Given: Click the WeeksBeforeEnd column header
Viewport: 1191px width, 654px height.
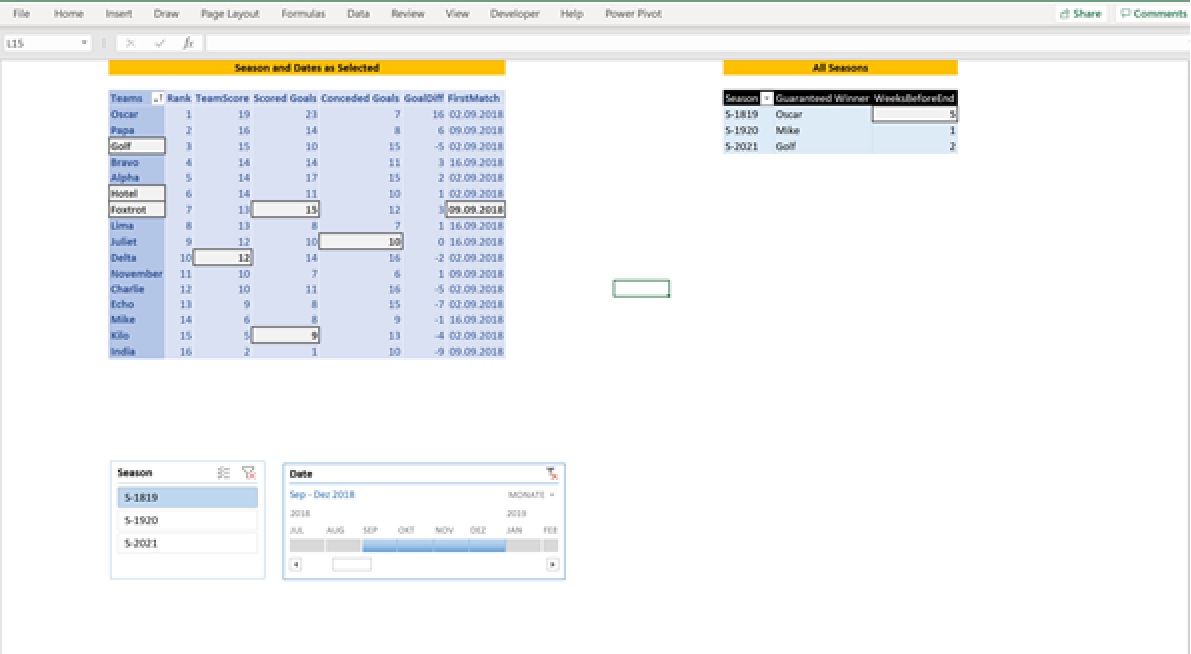Looking at the screenshot, I should [x=914, y=98].
